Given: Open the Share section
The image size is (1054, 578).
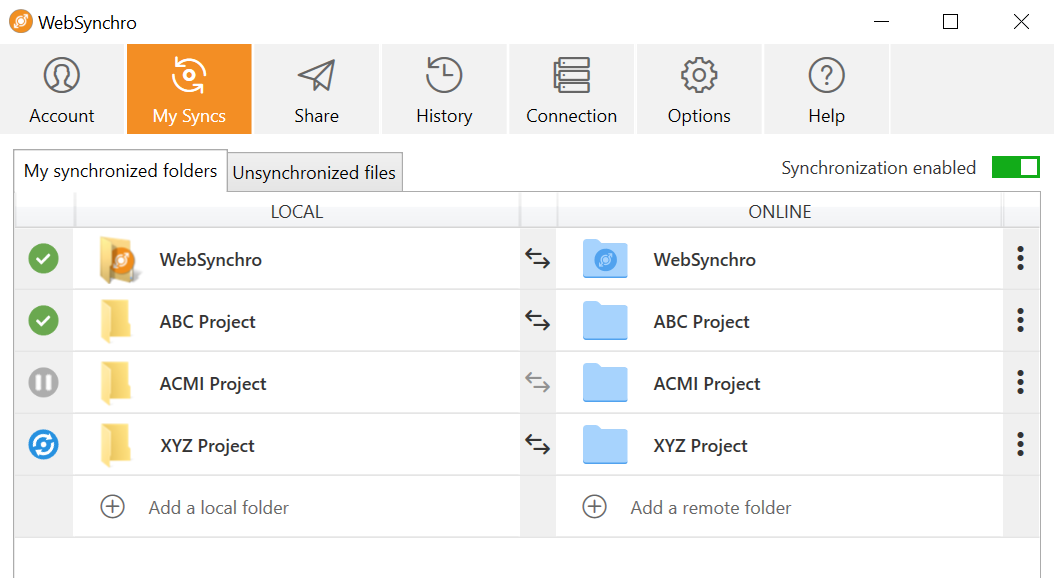Looking at the screenshot, I should [317, 89].
